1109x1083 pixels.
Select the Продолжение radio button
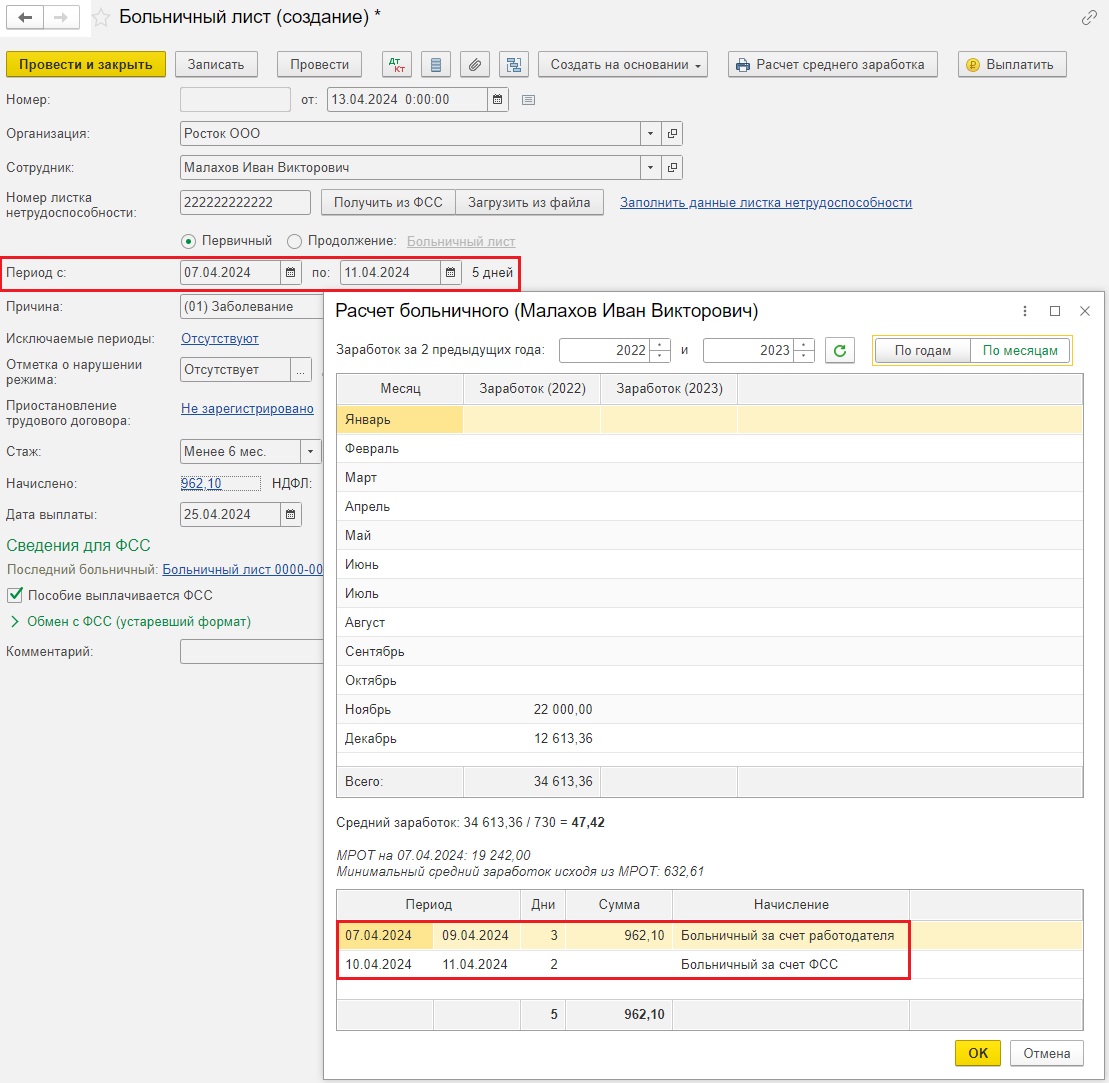[294, 241]
